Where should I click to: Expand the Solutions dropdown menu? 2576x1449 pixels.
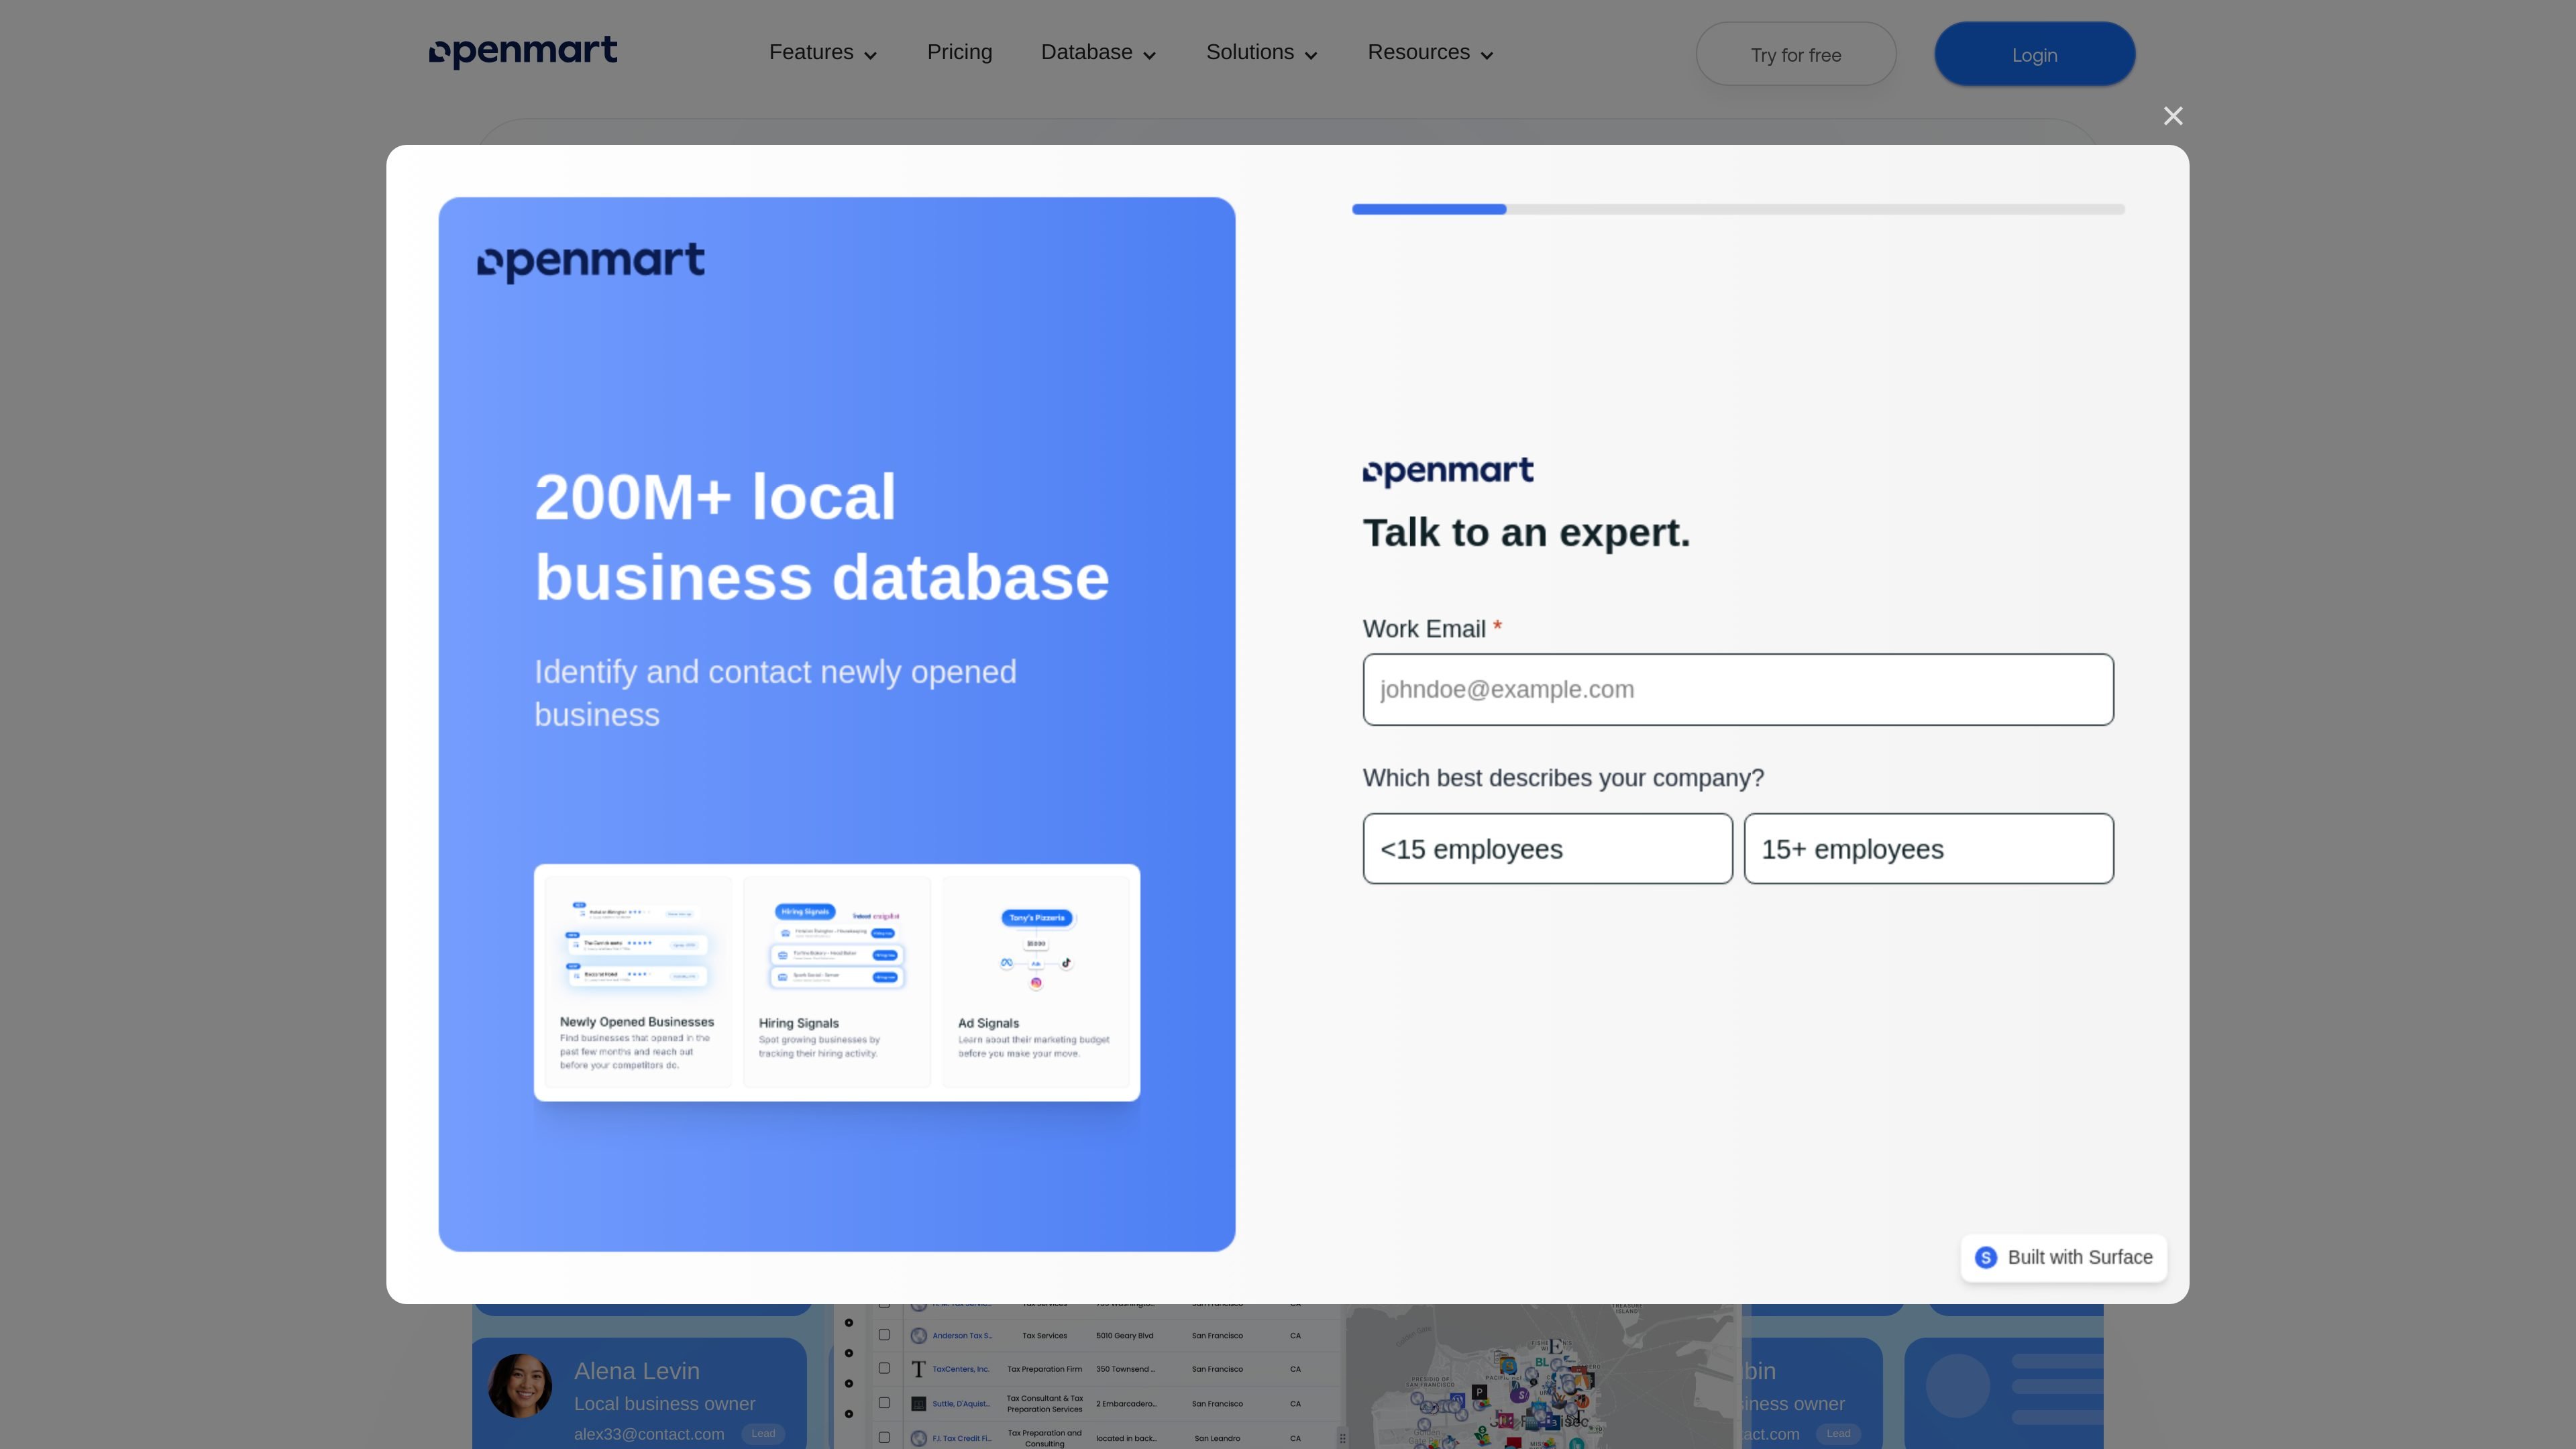[x=1262, y=53]
